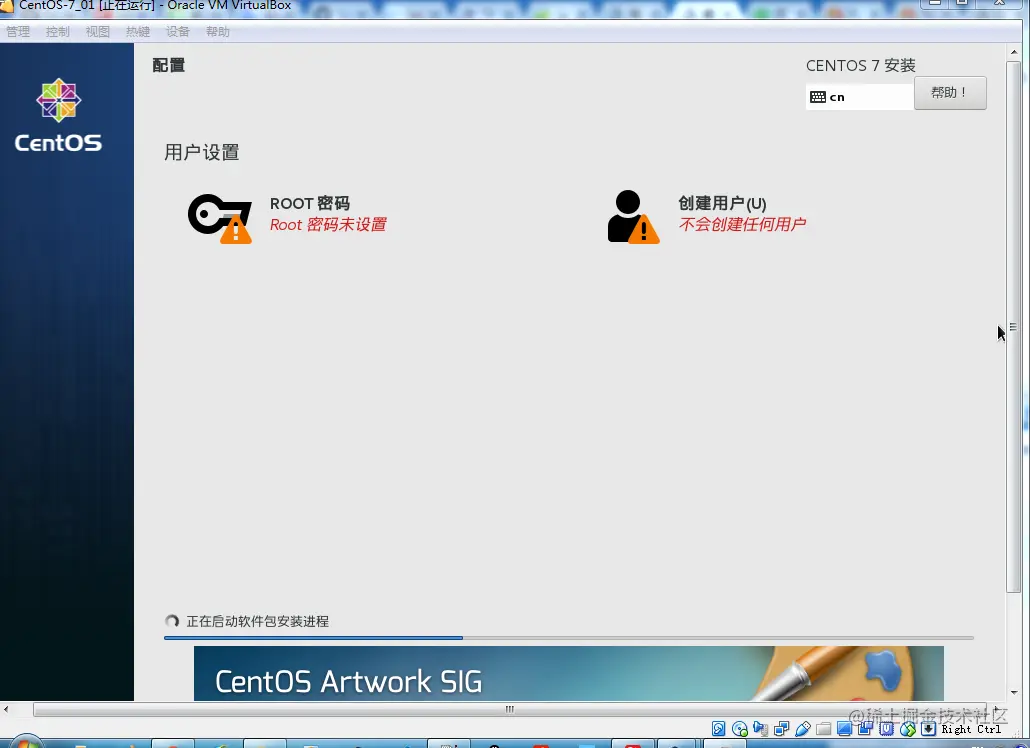Open ROOT 密码 settings
Image resolution: width=1030 pixels, height=748 pixels.
pyautogui.click(x=309, y=204)
